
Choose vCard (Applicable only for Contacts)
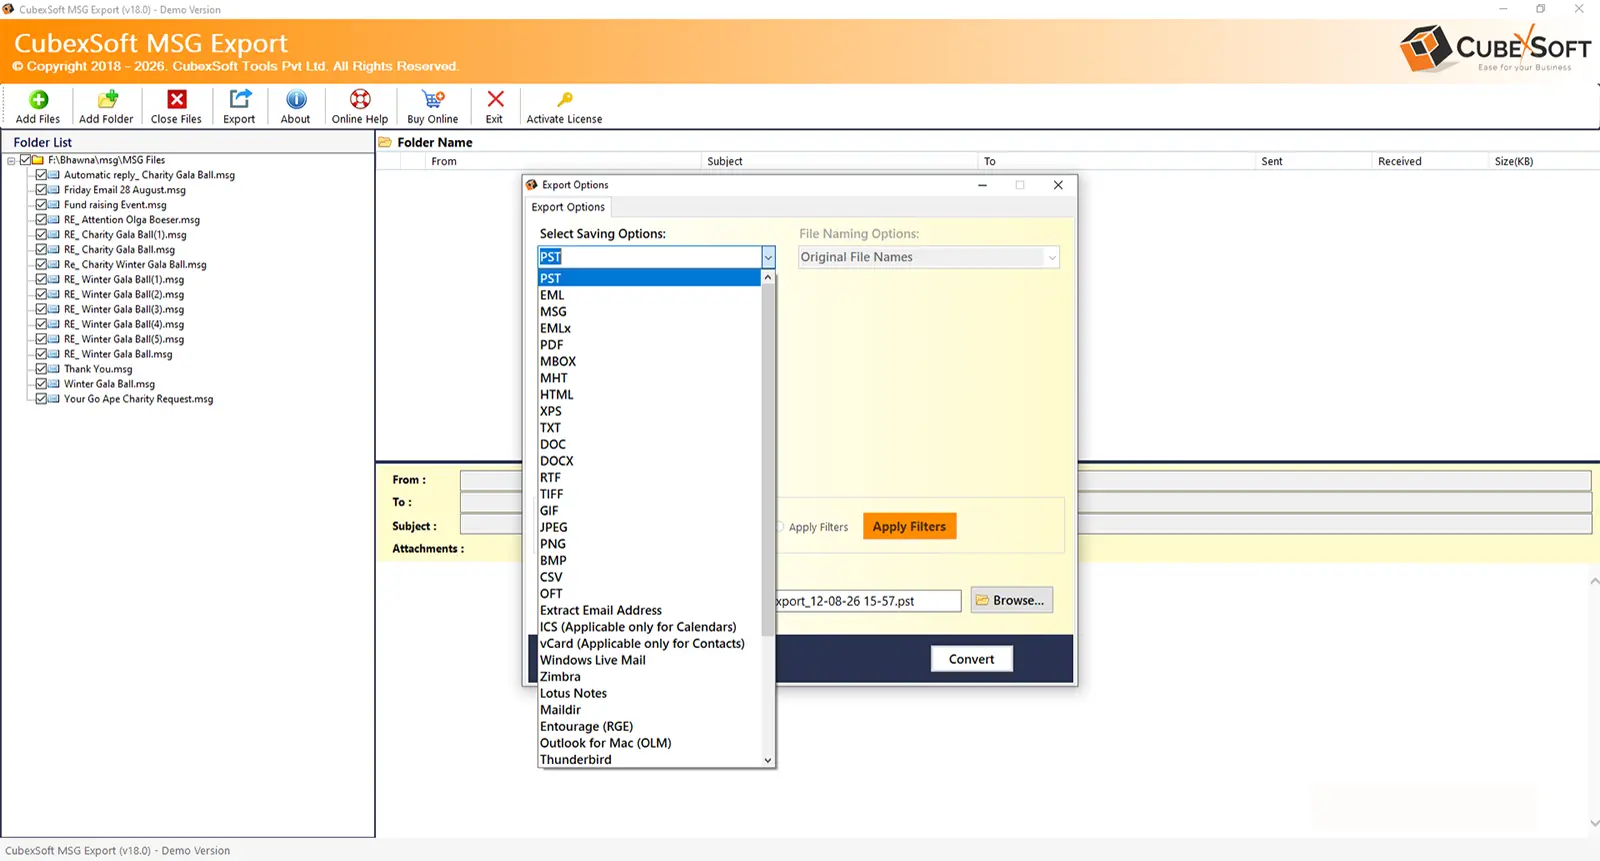pyautogui.click(x=649, y=643)
